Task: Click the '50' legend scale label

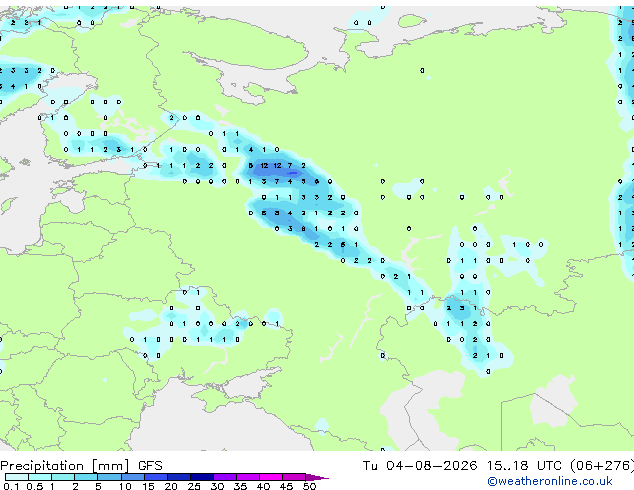Action: 309,486
